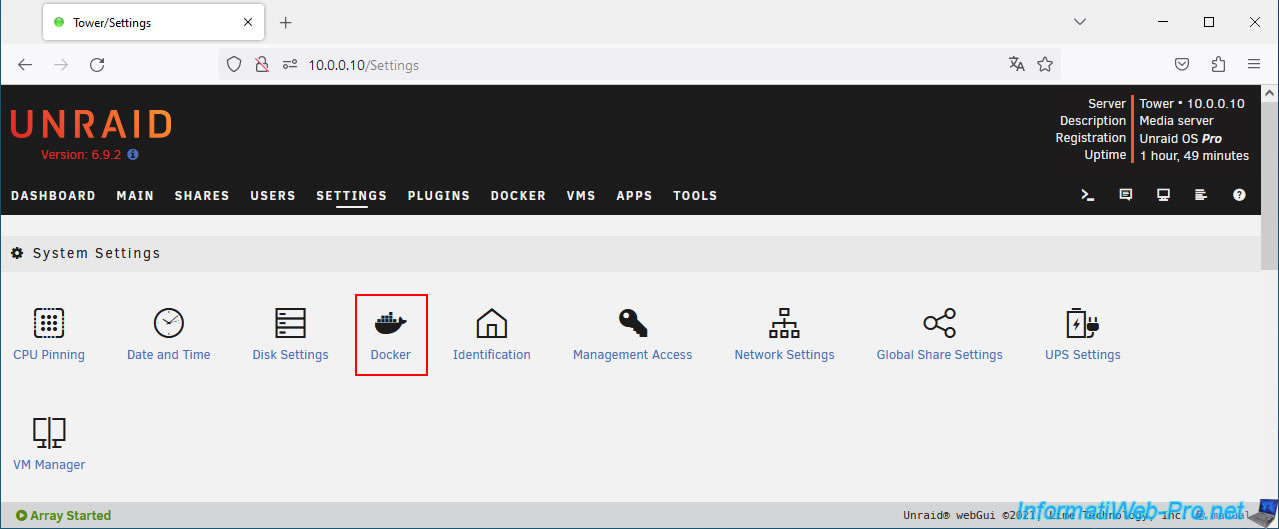Open CPU Pinning settings
Screen dimensions: 1279x529
tap(49, 323)
